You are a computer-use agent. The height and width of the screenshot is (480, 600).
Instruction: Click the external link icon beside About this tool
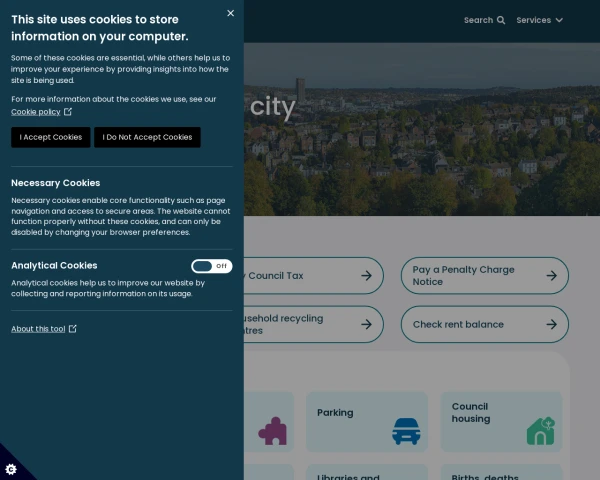click(x=73, y=329)
